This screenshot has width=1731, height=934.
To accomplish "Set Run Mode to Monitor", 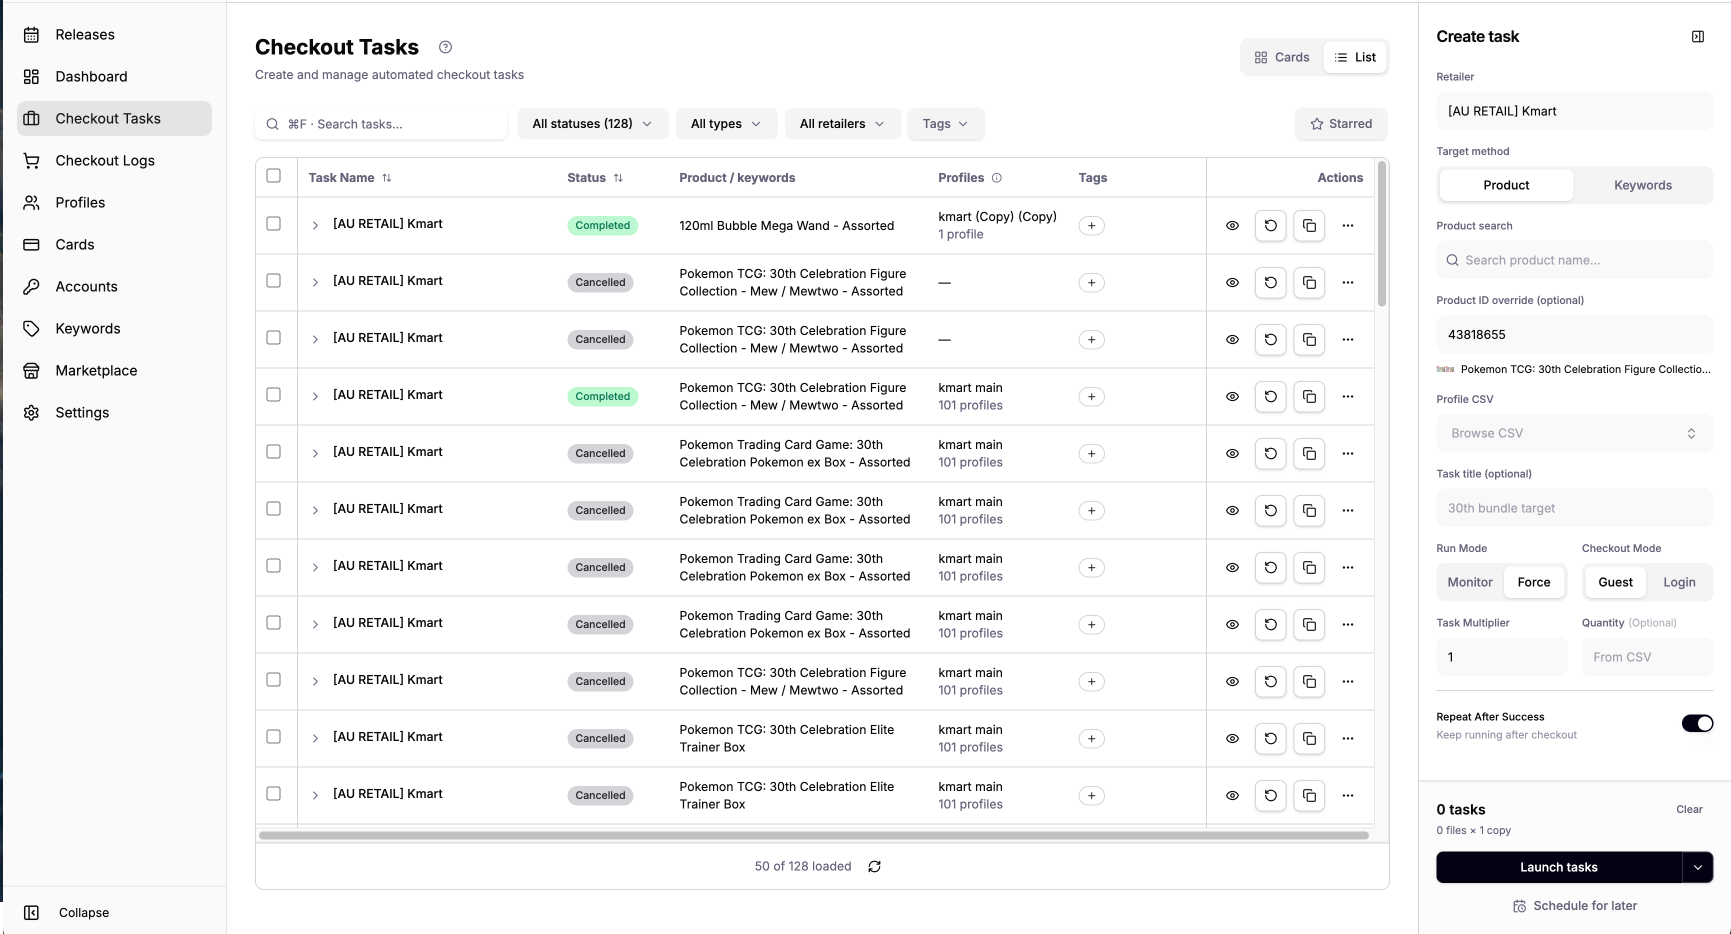I will (x=1470, y=583).
